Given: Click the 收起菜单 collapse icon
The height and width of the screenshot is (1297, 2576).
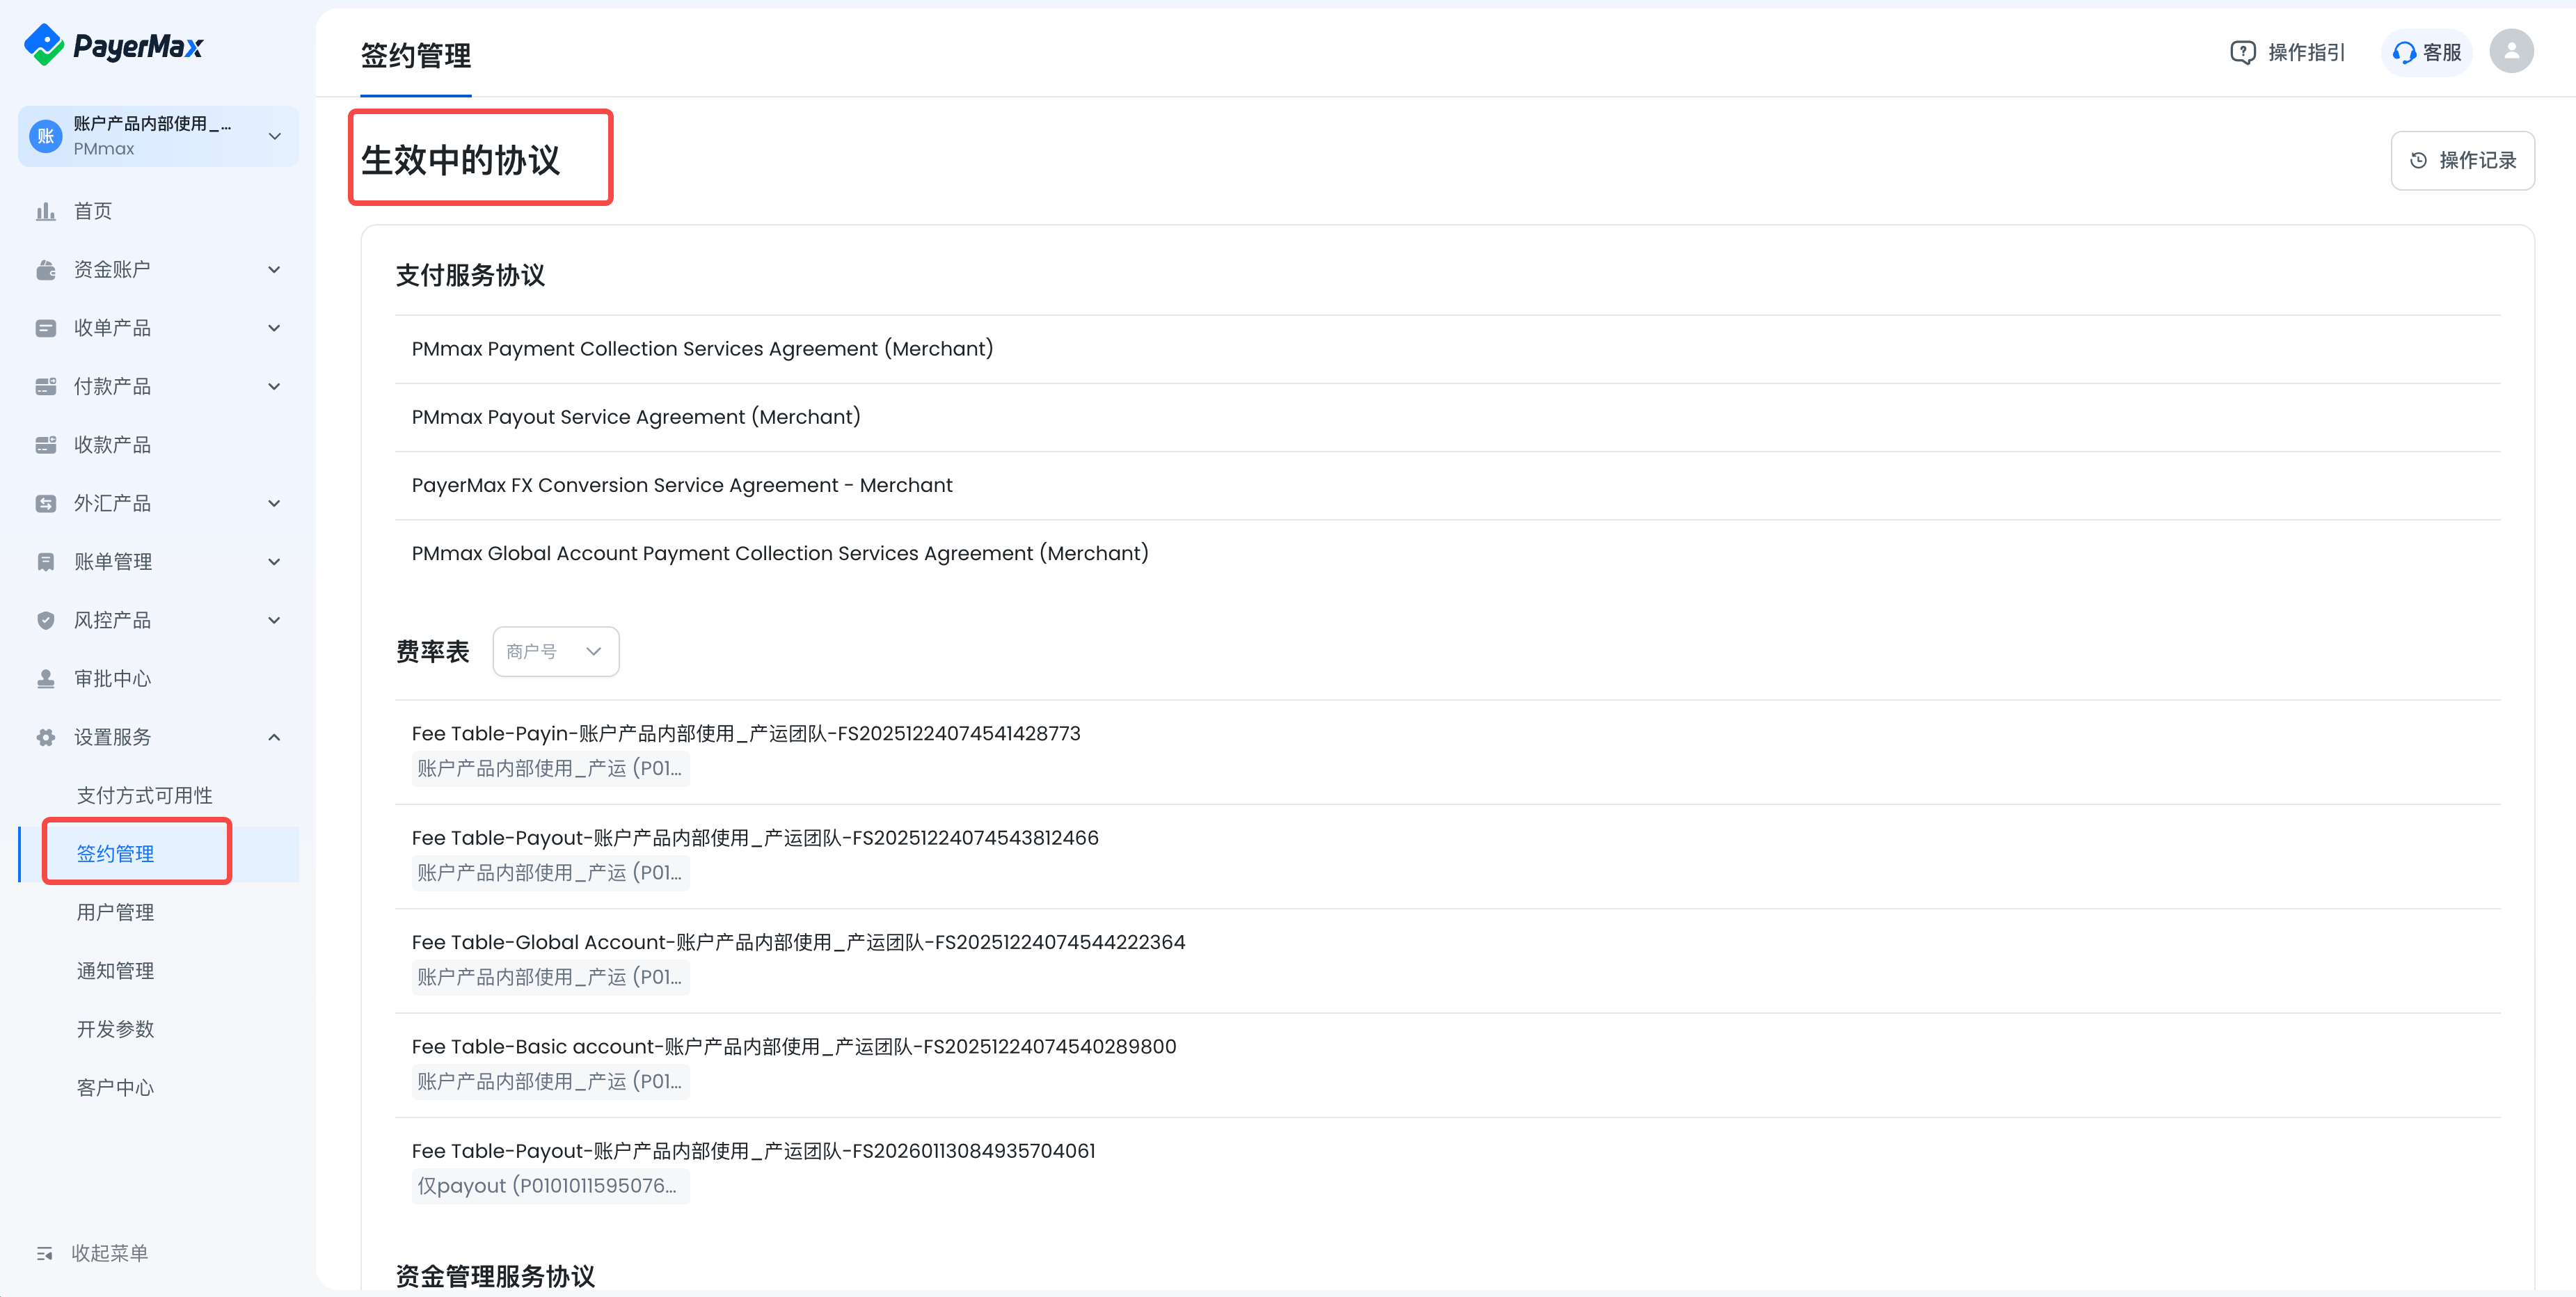Looking at the screenshot, I should (x=44, y=1253).
